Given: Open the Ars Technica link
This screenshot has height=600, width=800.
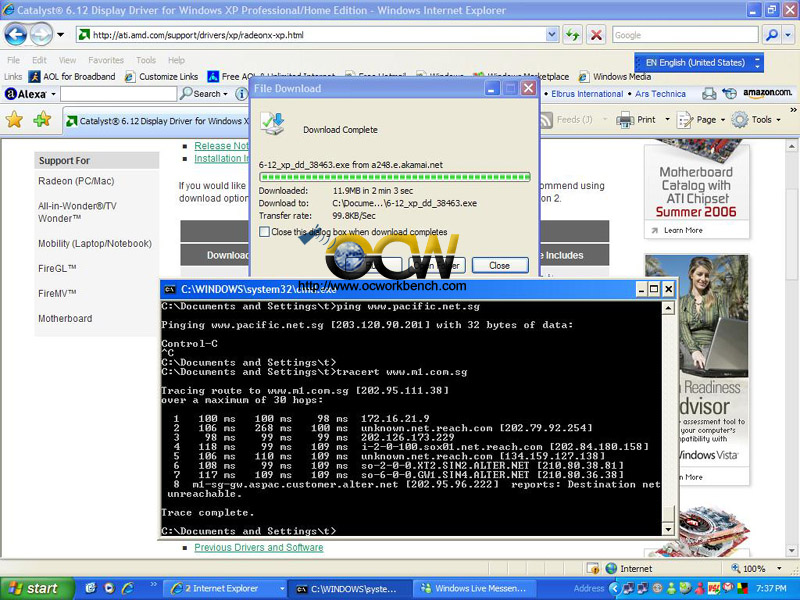Looking at the screenshot, I should 660,94.
